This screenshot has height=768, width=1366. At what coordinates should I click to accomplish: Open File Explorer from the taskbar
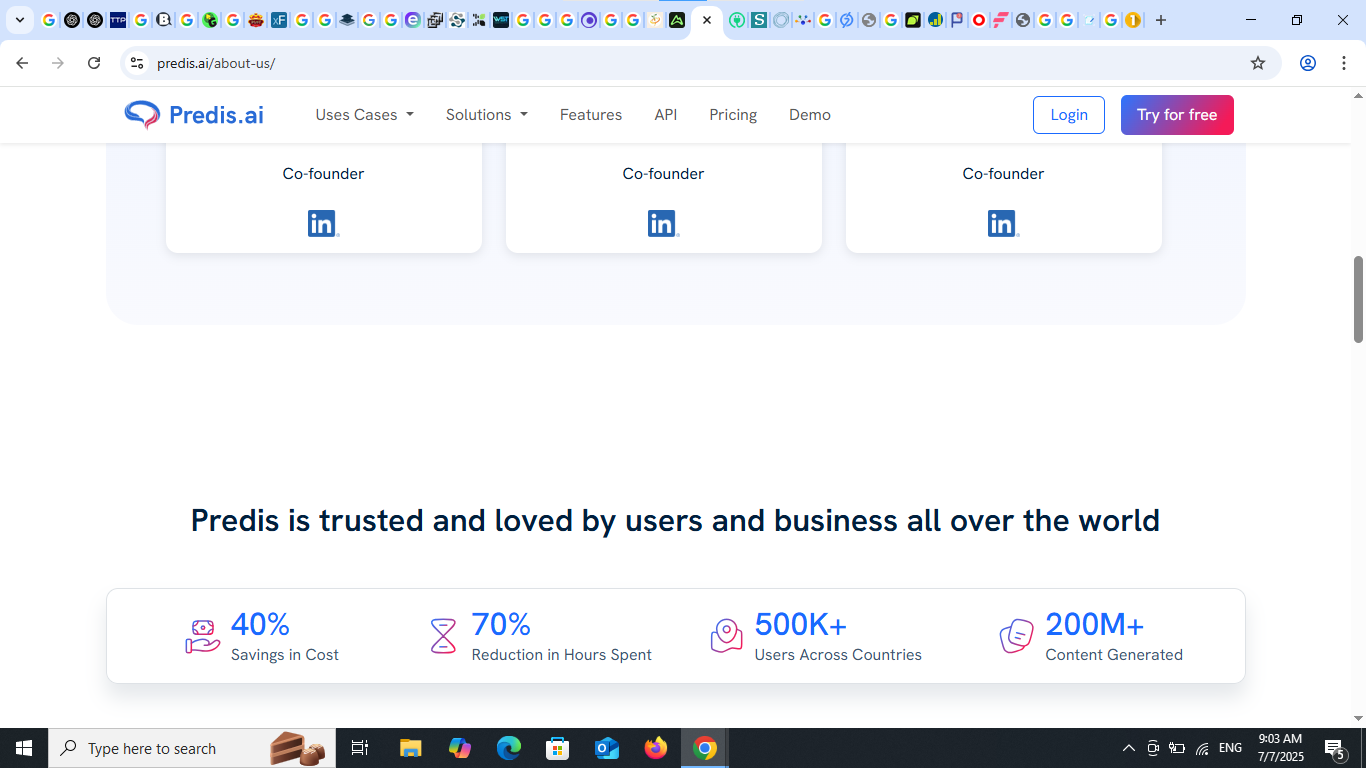410,748
